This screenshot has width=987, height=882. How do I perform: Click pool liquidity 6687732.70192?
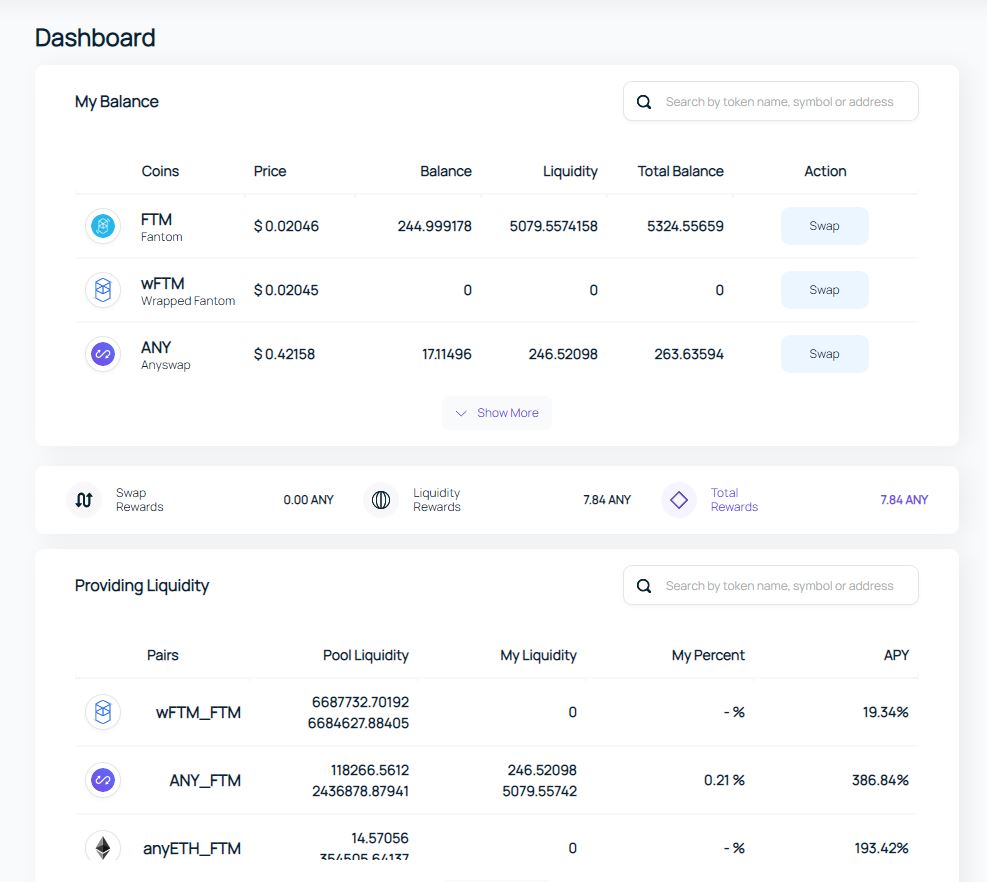point(361,702)
